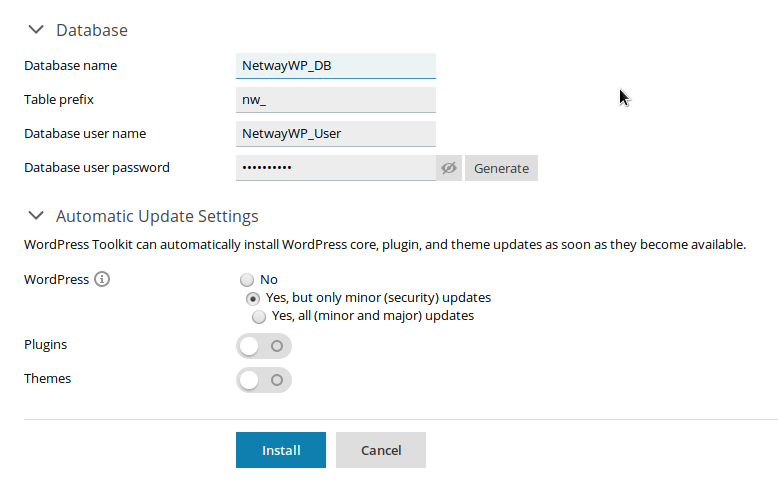The height and width of the screenshot is (503, 778).
Task: Show the database user password via eye icon
Action: point(449,168)
